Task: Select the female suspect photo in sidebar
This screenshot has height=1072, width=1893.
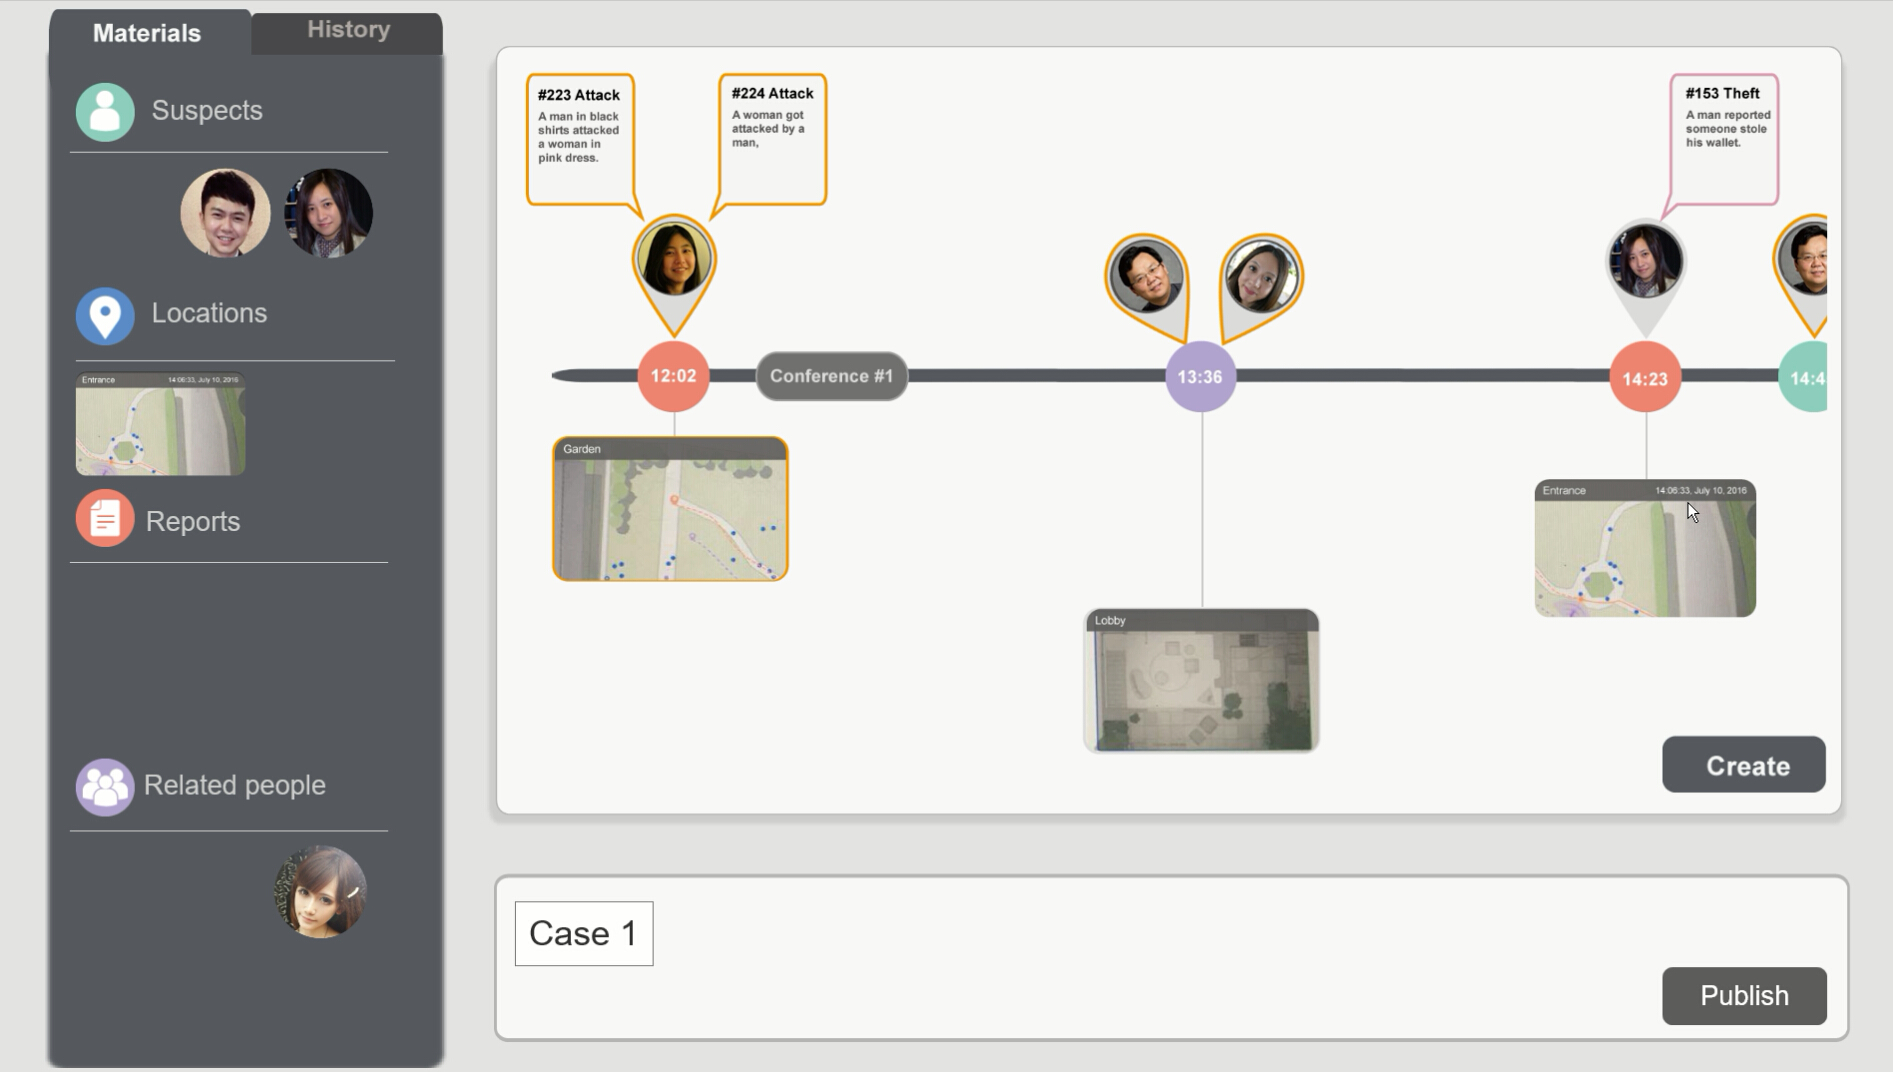Action: 328,213
